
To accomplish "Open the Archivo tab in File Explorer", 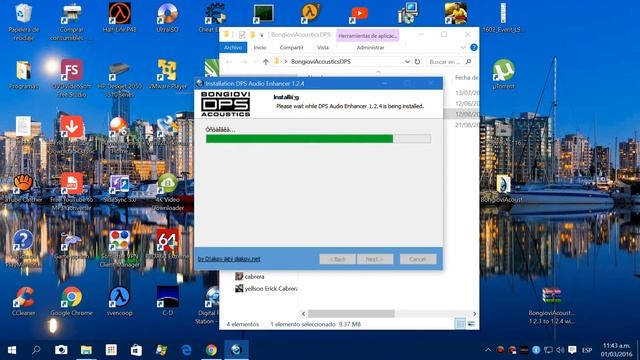I will coord(233,47).
